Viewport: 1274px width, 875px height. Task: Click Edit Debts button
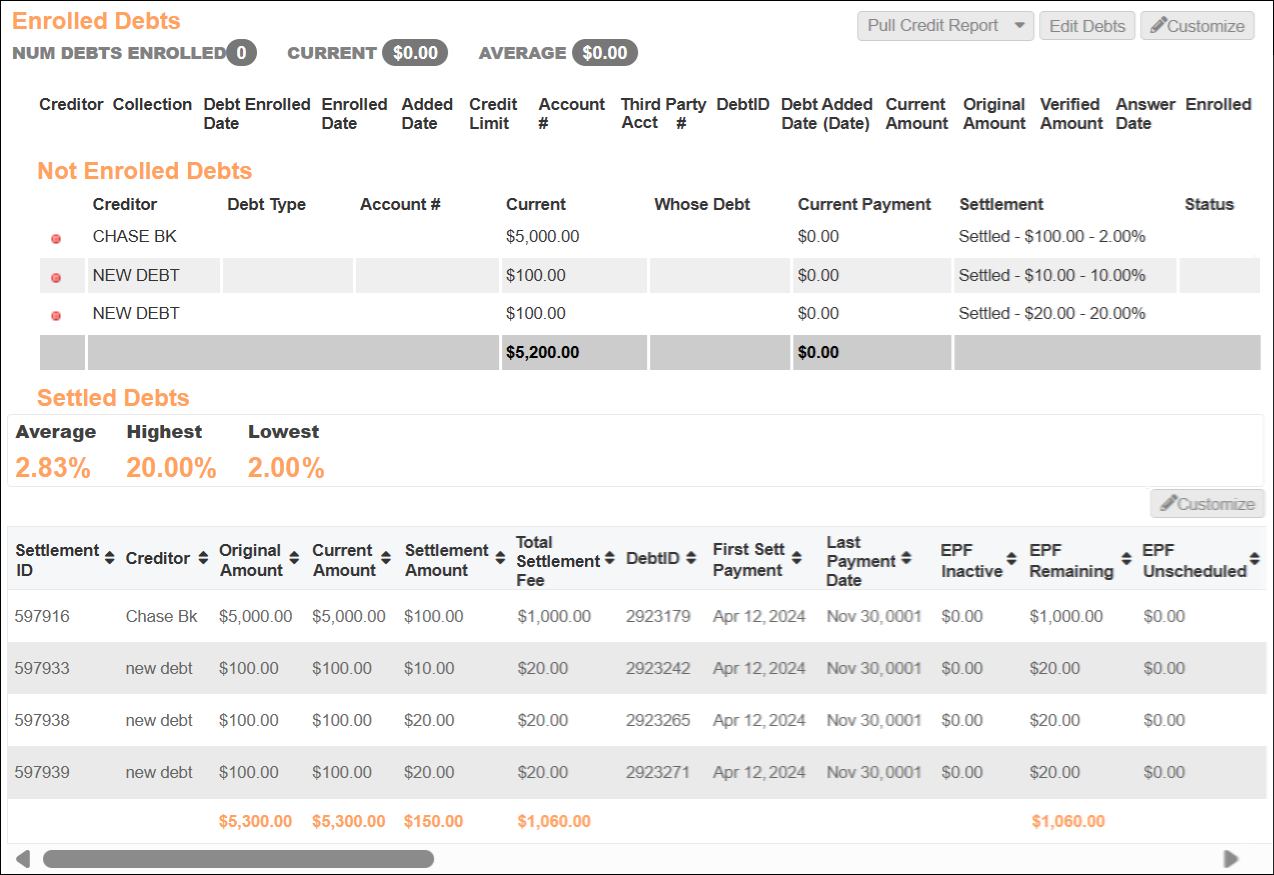(x=1088, y=26)
